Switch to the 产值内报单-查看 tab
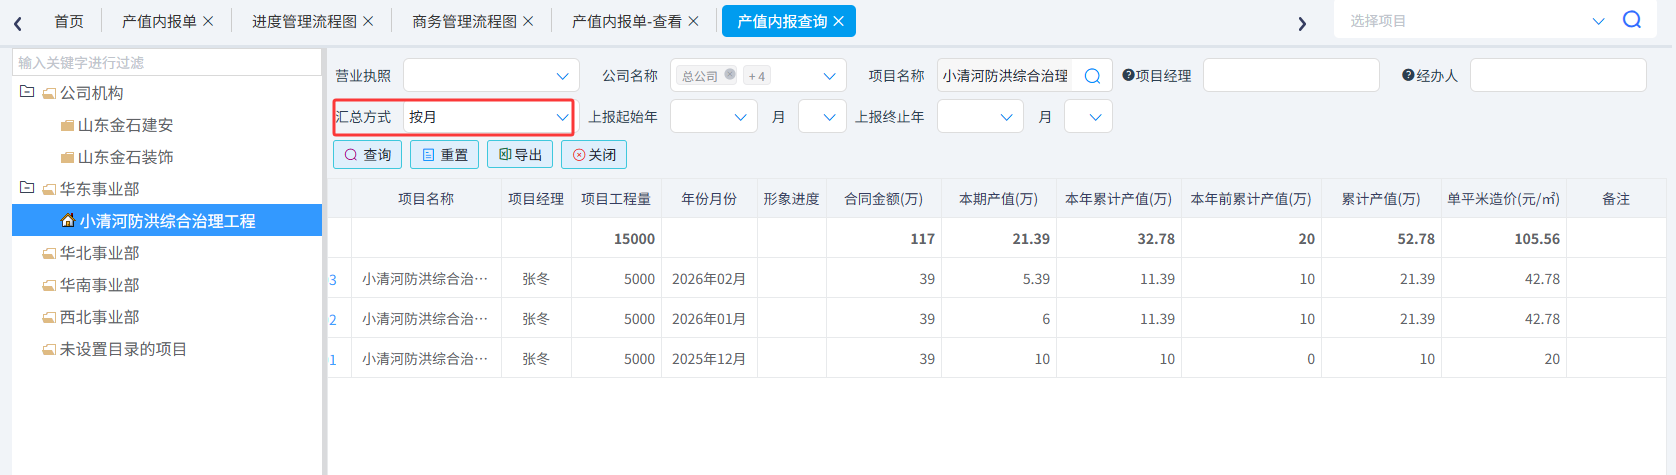 pyautogui.click(x=627, y=21)
